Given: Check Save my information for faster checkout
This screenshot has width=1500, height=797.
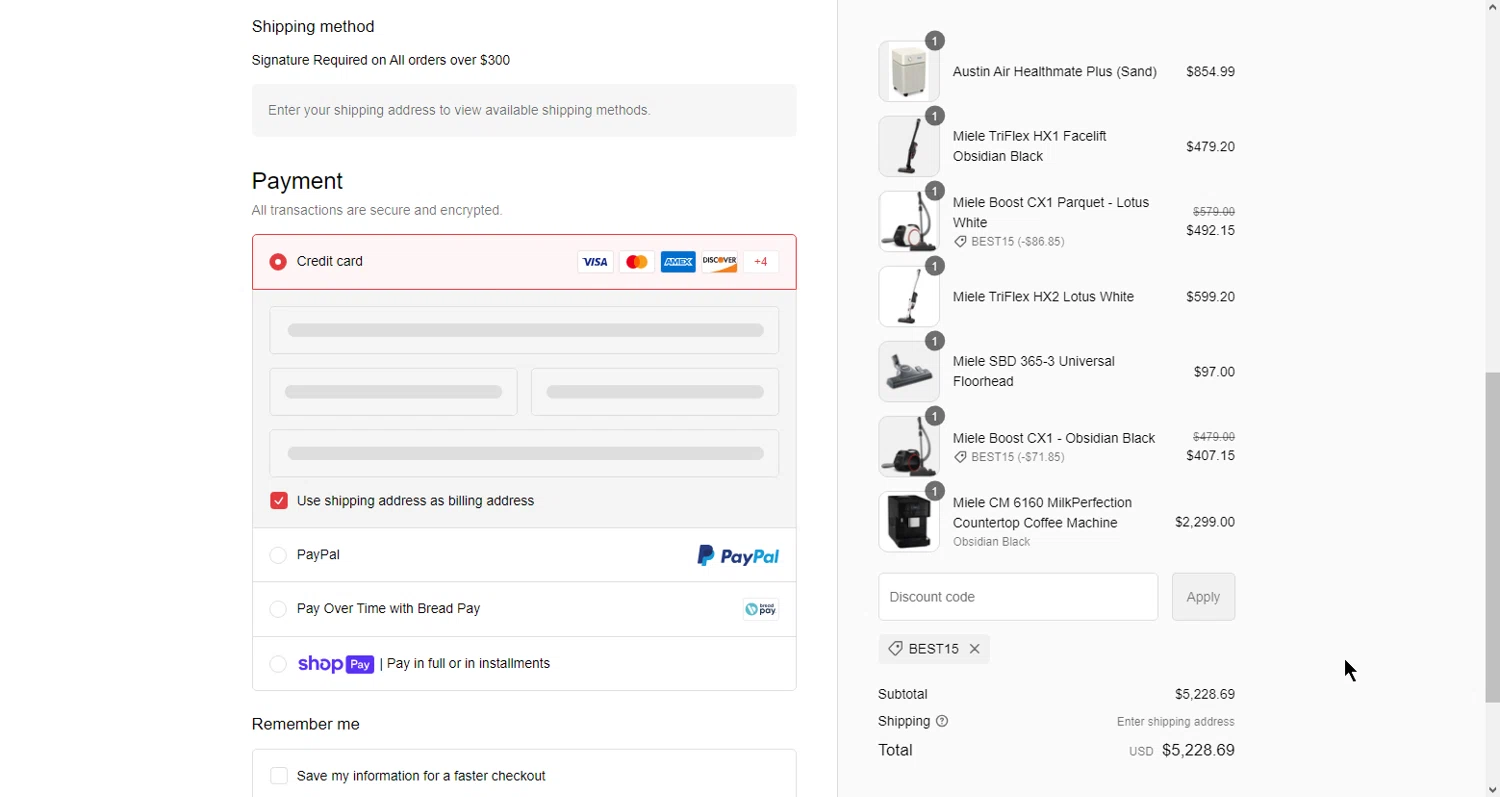Looking at the screenshot, I should pyautogui.click(x=279, y=776).
